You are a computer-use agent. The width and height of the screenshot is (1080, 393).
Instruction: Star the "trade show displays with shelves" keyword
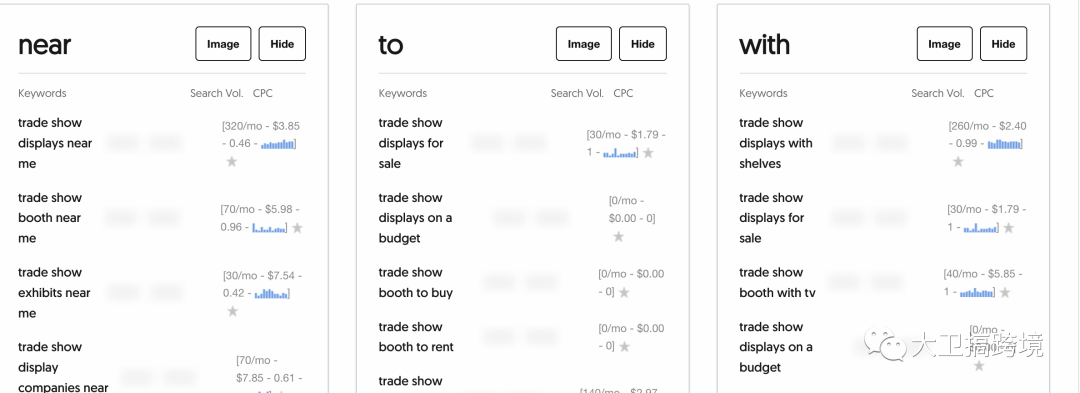tap(958, 161)
